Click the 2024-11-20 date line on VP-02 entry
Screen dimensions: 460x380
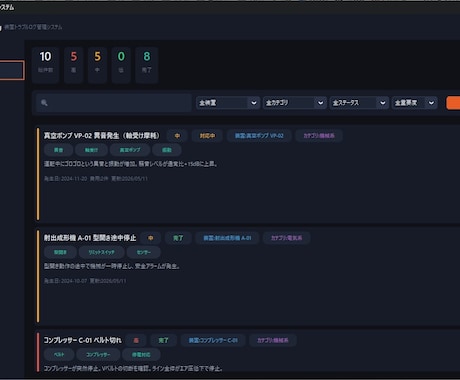coord(96,179)
